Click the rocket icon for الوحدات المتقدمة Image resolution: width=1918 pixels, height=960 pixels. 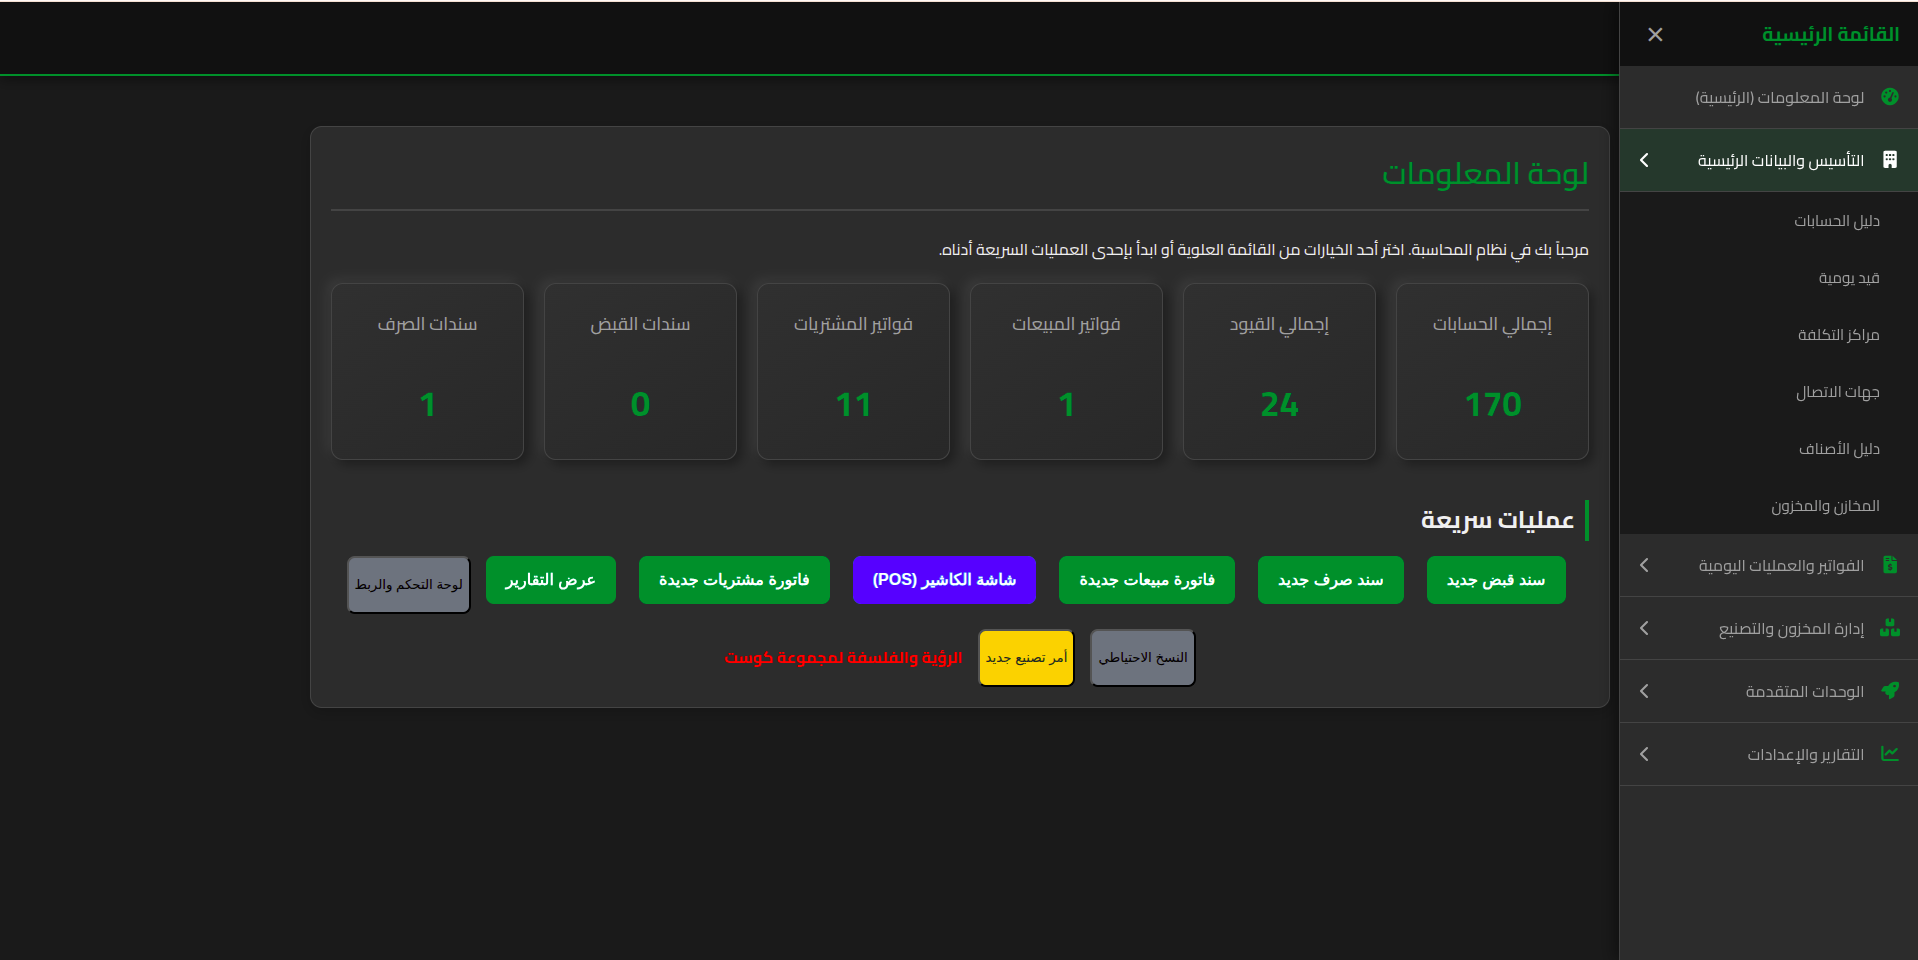[x=1889, y=691]
